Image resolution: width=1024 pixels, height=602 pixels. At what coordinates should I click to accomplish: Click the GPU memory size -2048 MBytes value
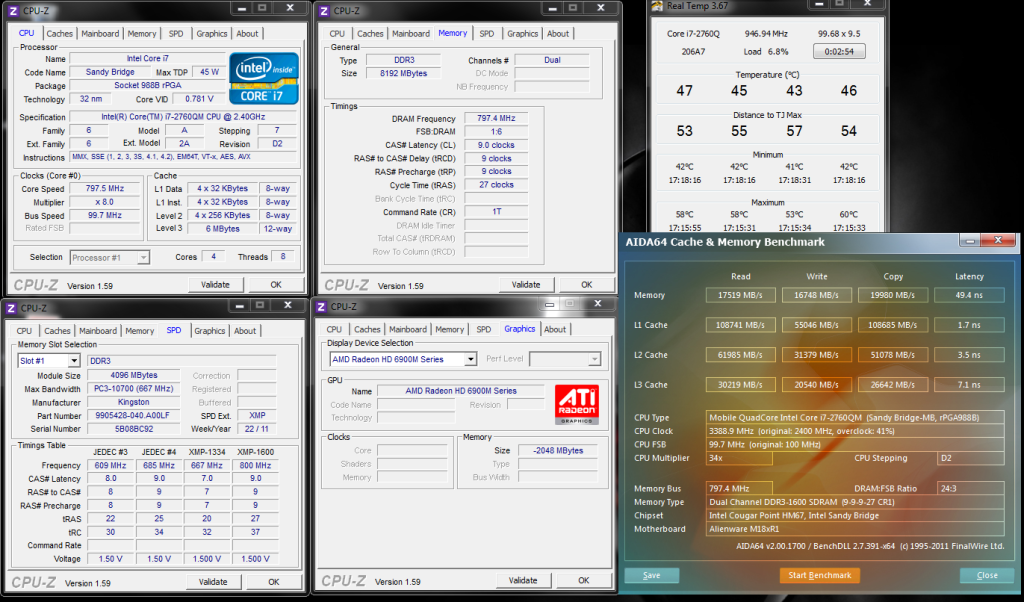pyautogui.click(x=558, y=451)
